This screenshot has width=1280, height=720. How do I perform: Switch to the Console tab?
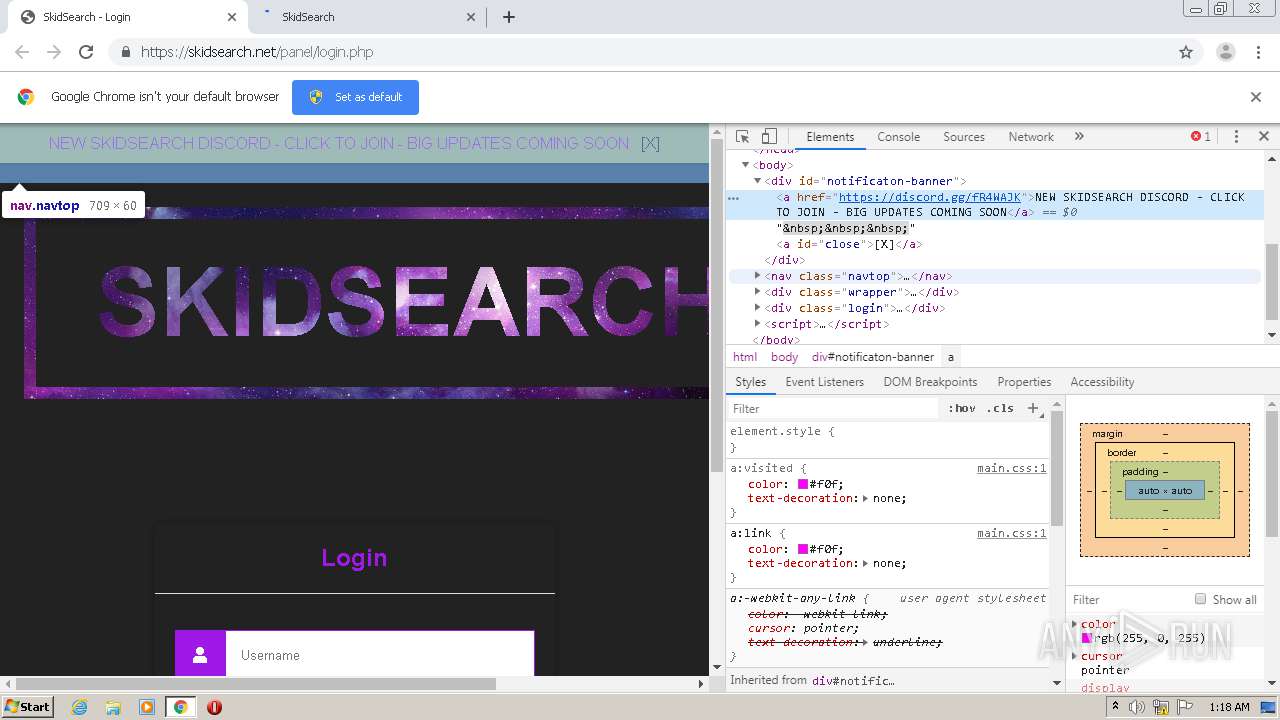tap(898, 137)
